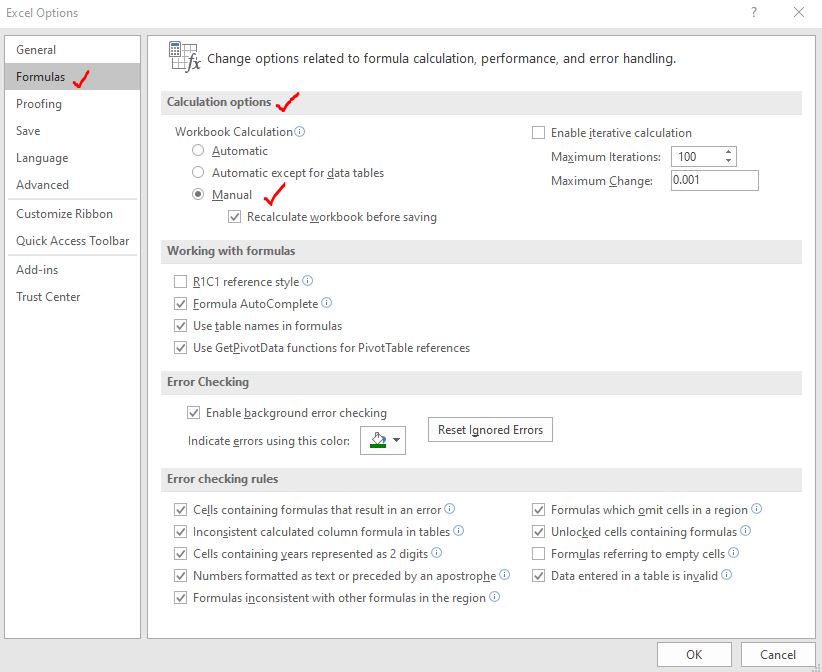
Task: Click info icon for years represented as 2 digits
Action: [437, 552]
